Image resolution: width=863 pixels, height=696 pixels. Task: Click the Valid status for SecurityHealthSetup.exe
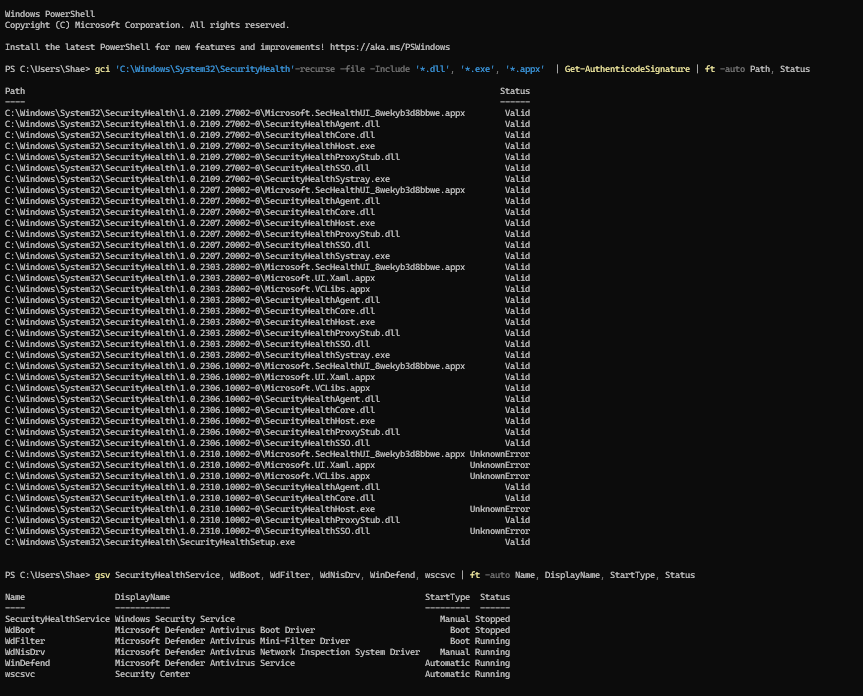[x=517, y=542]
